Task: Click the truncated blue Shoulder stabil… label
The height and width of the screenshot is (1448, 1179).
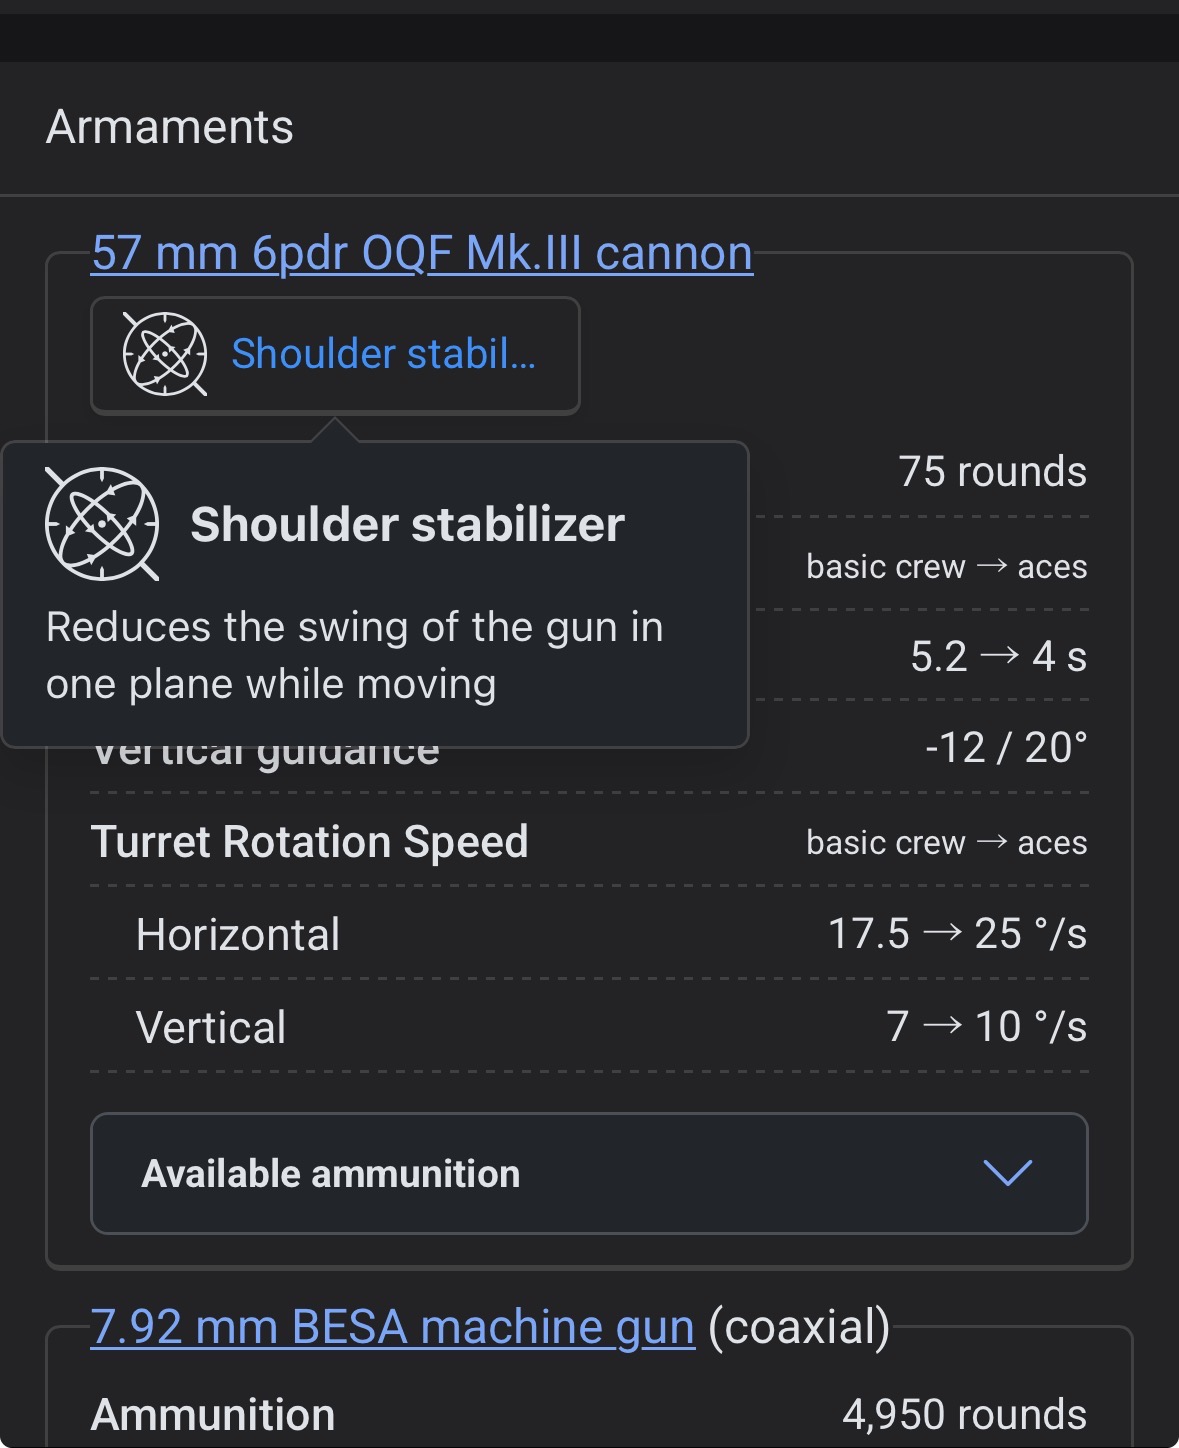Action: [x=383, y=354]
